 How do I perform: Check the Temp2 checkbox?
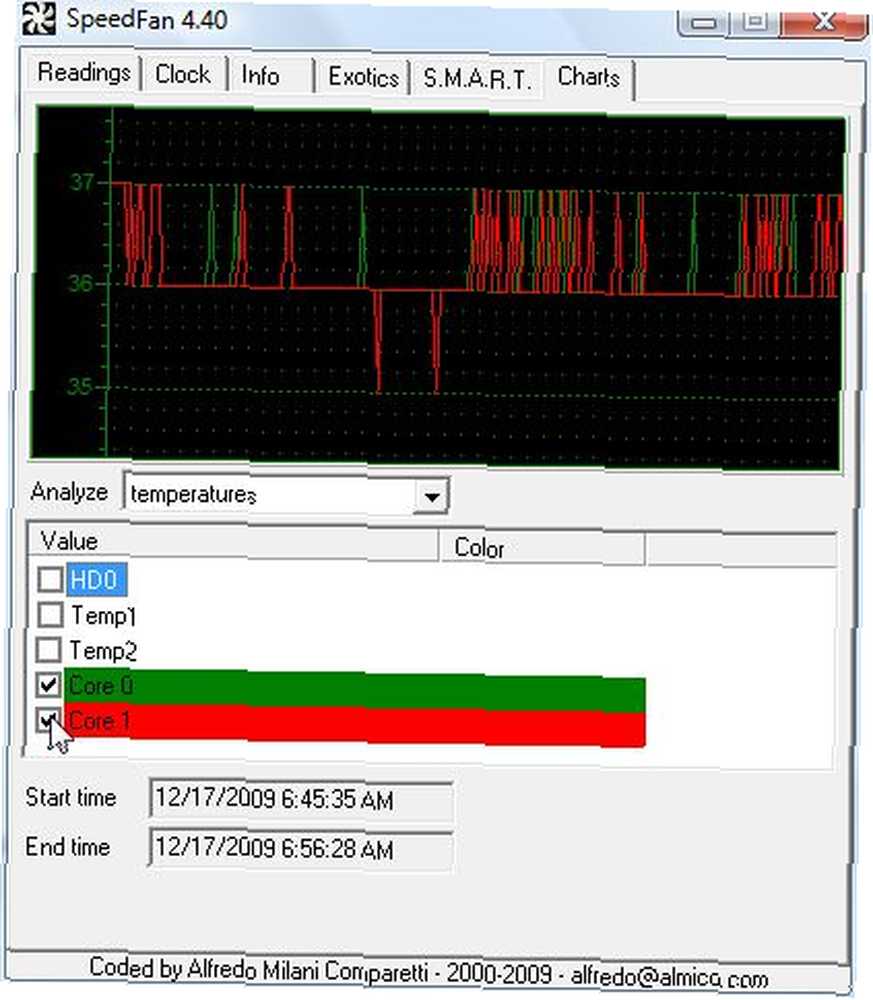[x=49, y=650]
